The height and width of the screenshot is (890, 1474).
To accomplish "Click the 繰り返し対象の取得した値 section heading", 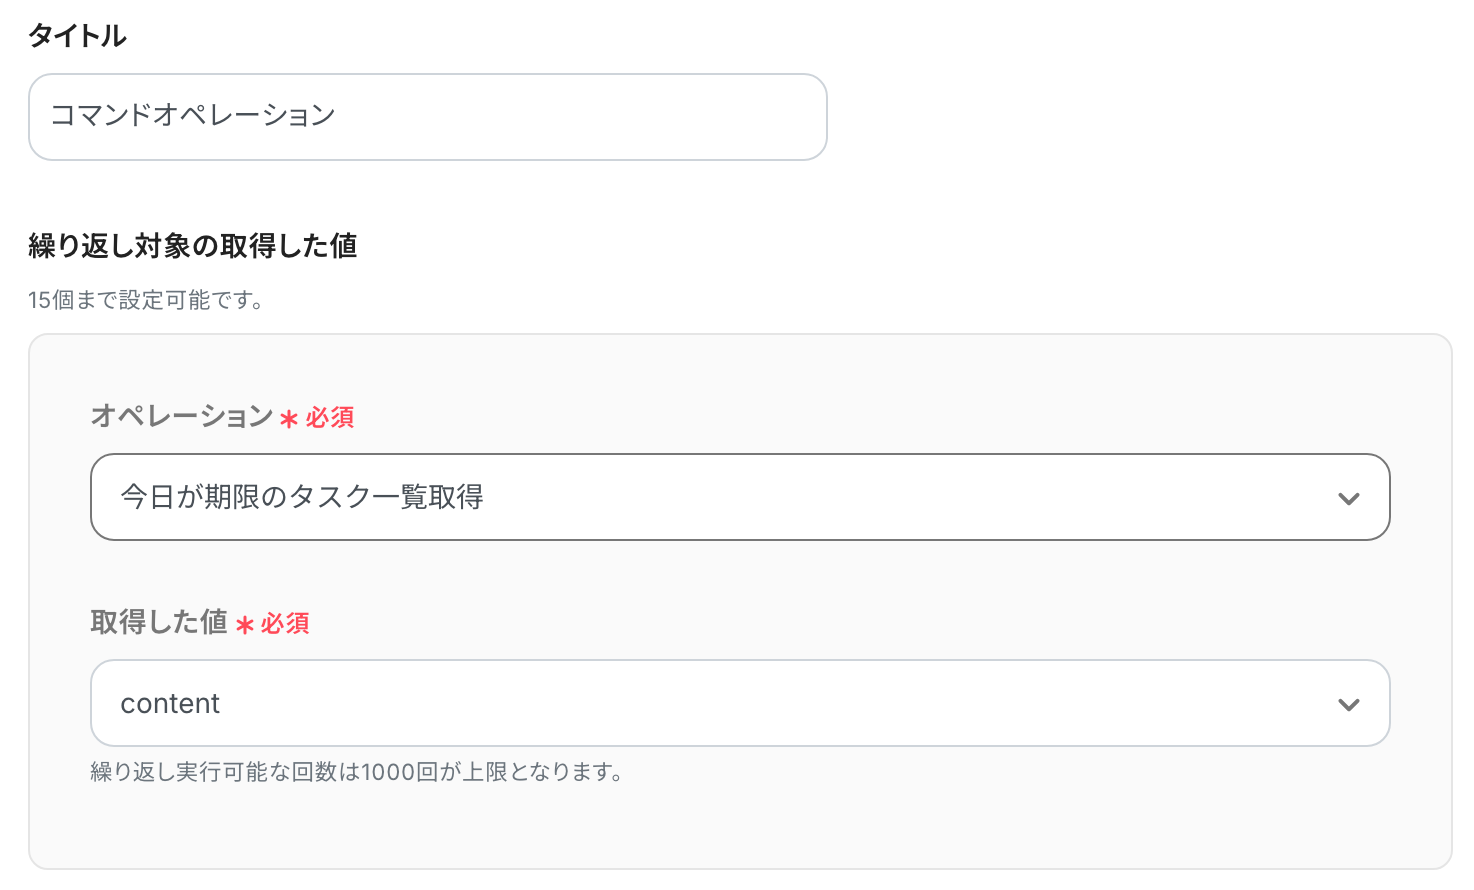I will pyautogui.click(x=193, y=246).
